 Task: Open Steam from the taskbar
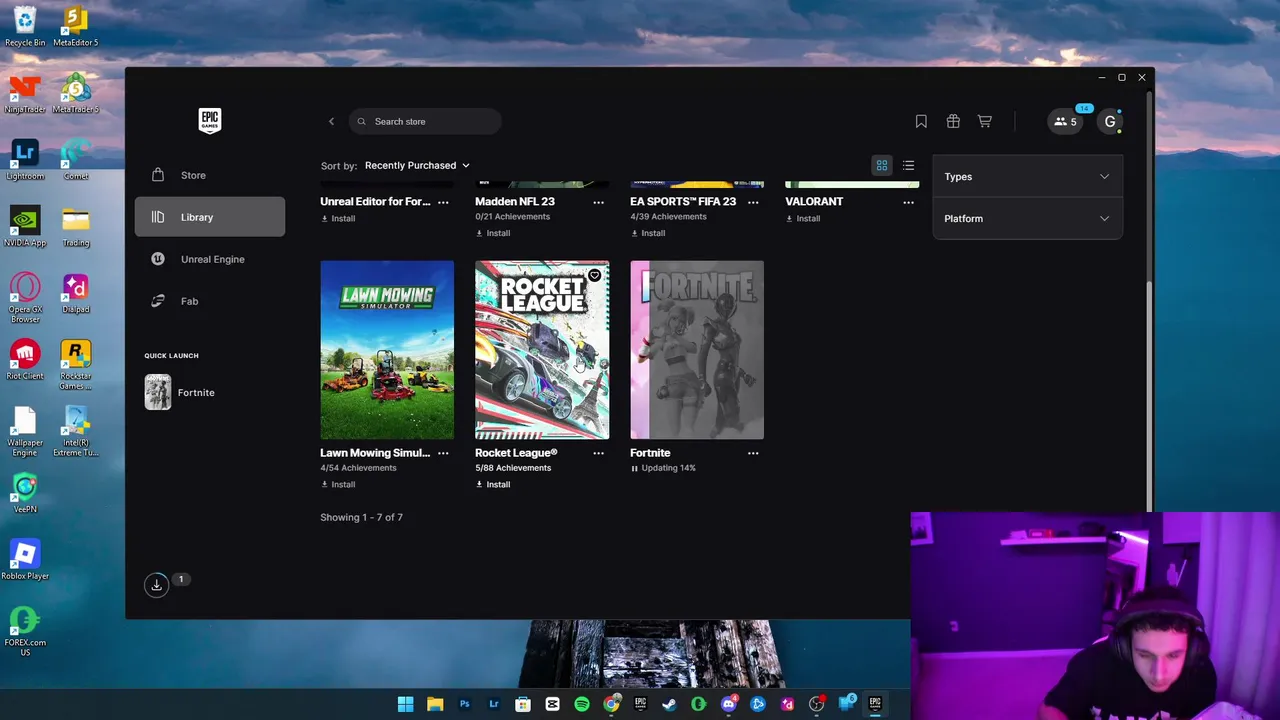669,704
